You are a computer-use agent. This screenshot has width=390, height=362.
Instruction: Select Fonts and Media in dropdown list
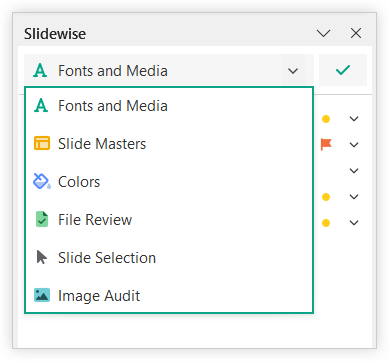click(x=169, y=106)
